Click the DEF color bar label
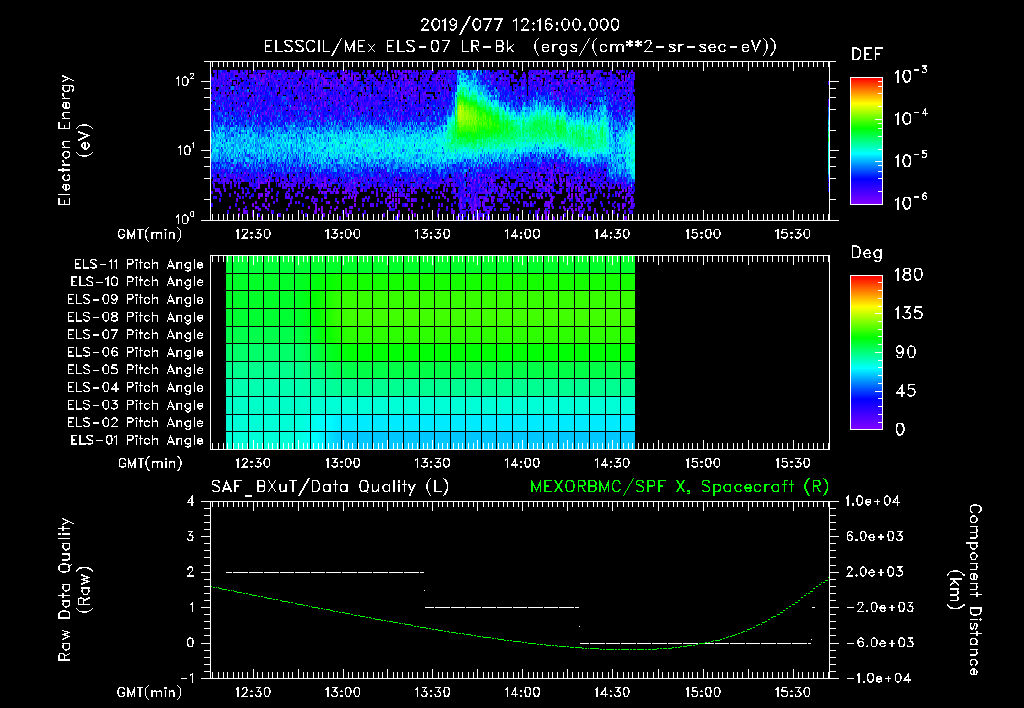This screenshot has height=708, width=1024. (x=867, y=55)
